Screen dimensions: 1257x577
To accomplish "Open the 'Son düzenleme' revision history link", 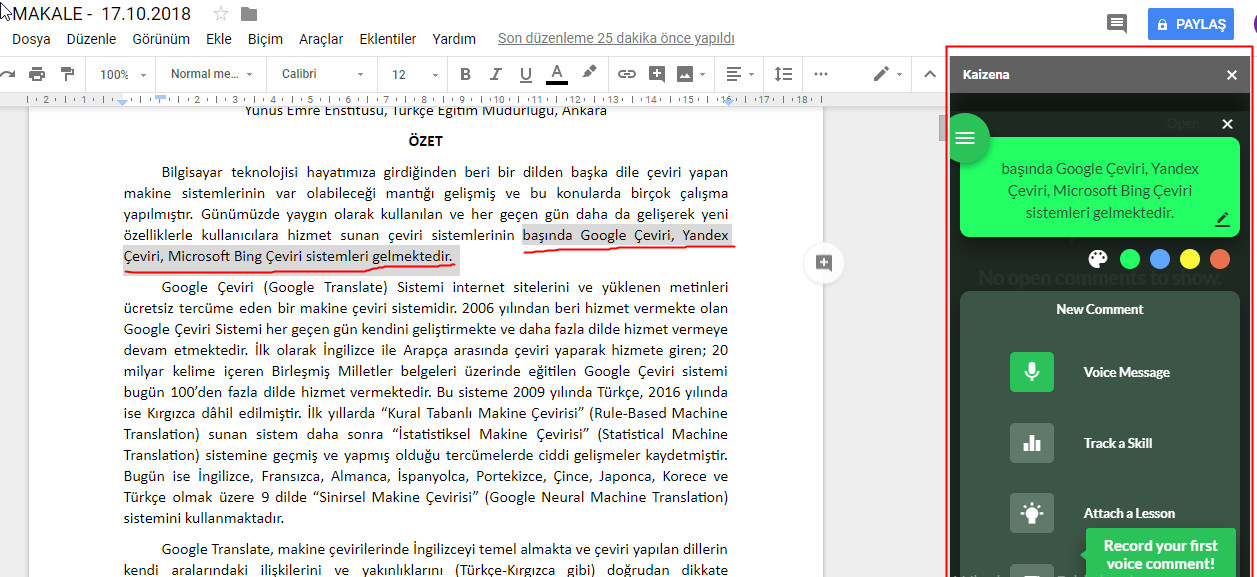I will pos(616,39).
